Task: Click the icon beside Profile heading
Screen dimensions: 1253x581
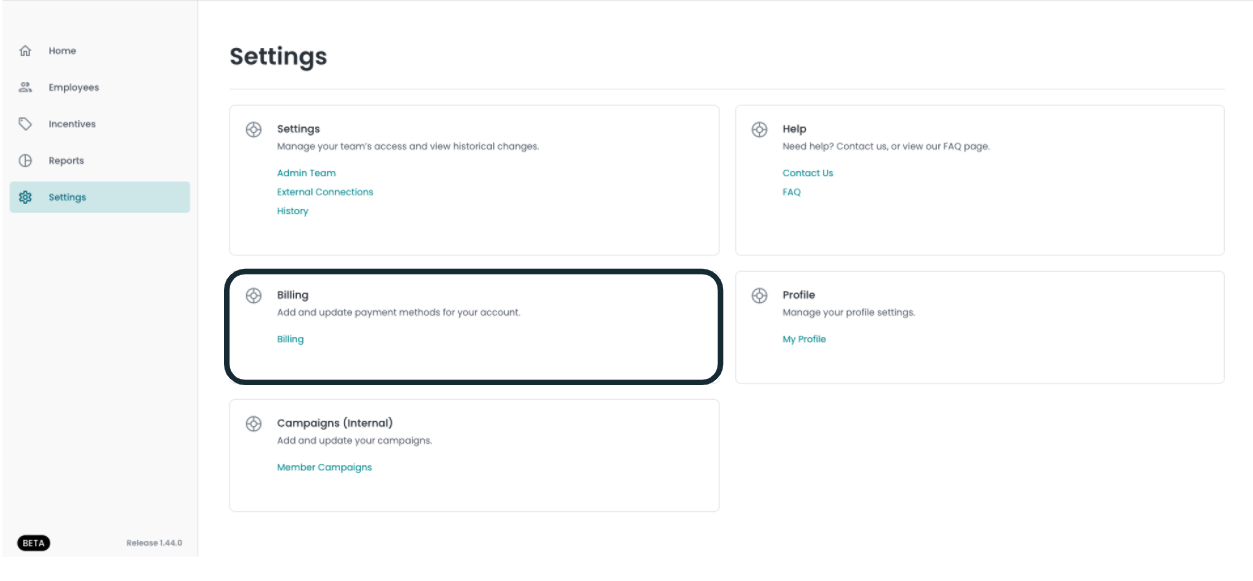Action: 760,296
